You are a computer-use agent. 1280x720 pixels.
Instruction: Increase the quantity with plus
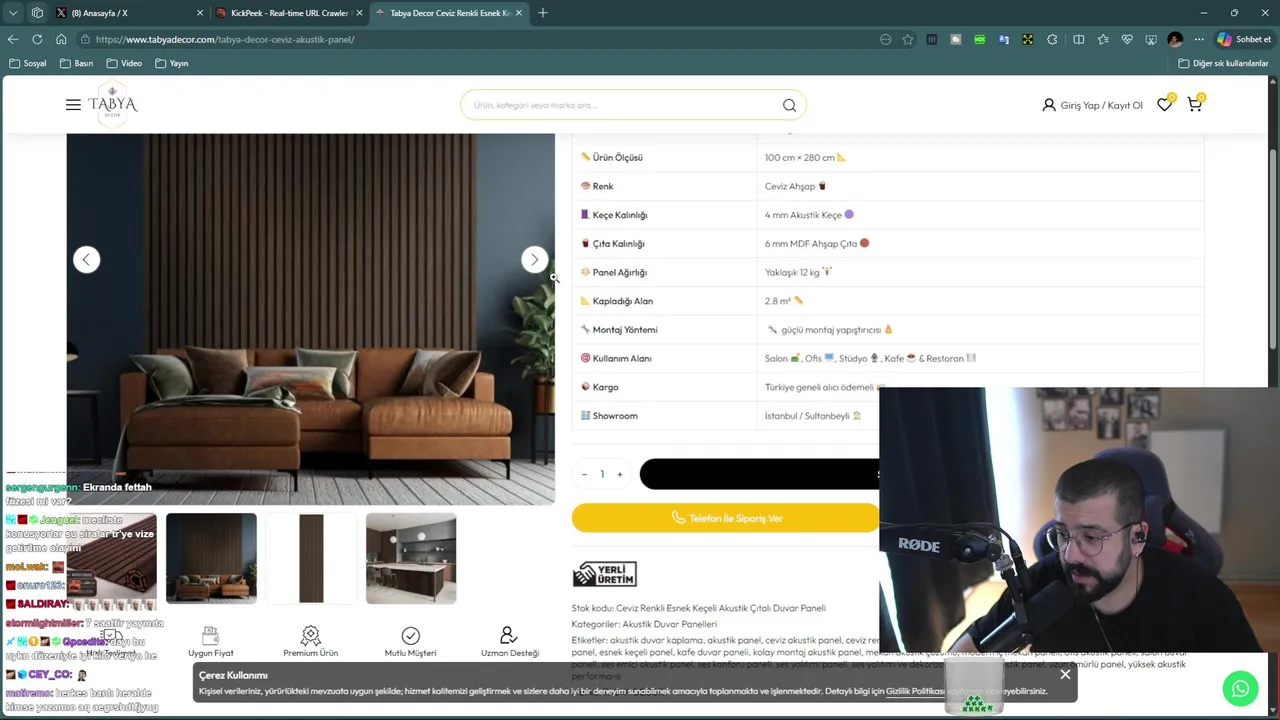point(619,474)
